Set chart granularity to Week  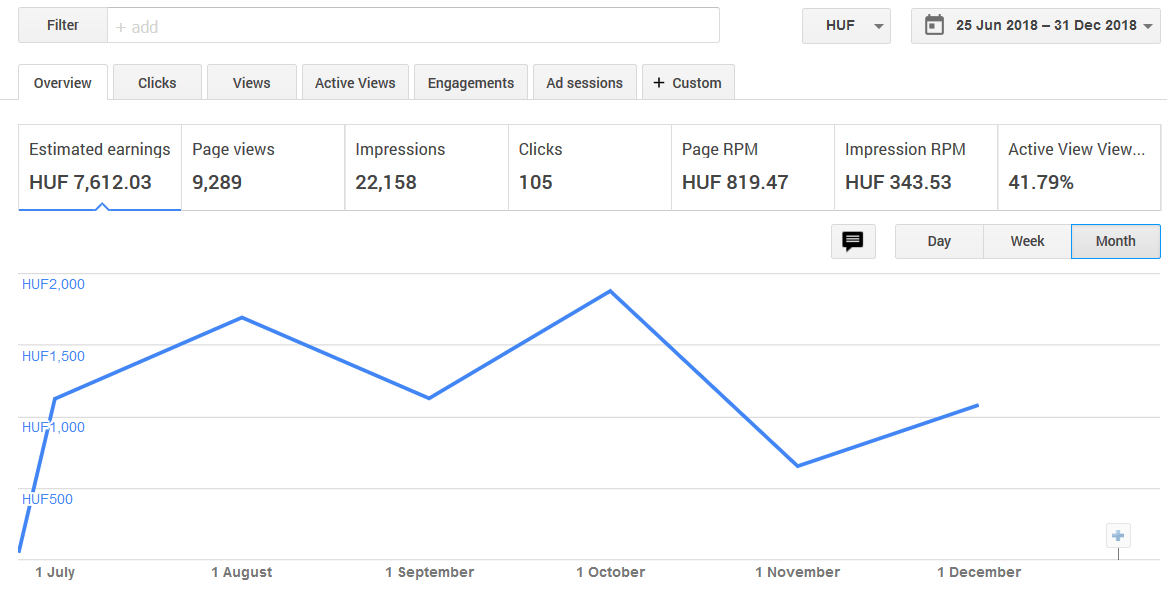coord(1027,241)
